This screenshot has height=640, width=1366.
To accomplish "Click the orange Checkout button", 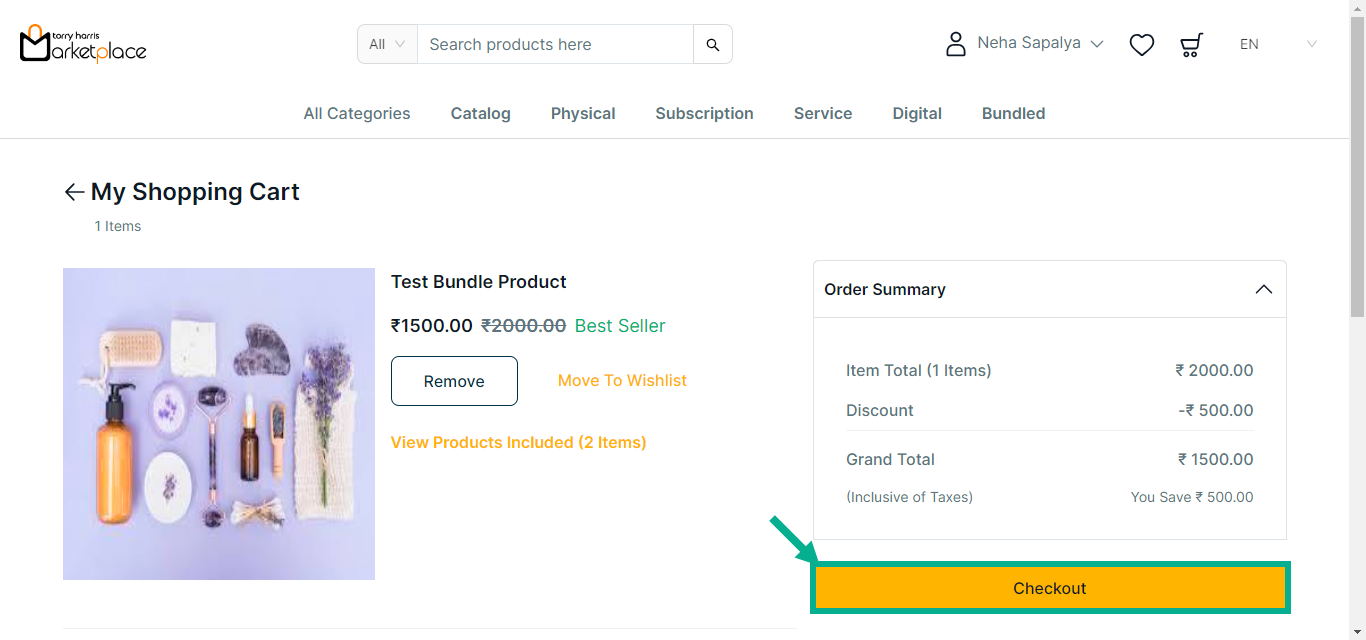I will click(1049, 588).
